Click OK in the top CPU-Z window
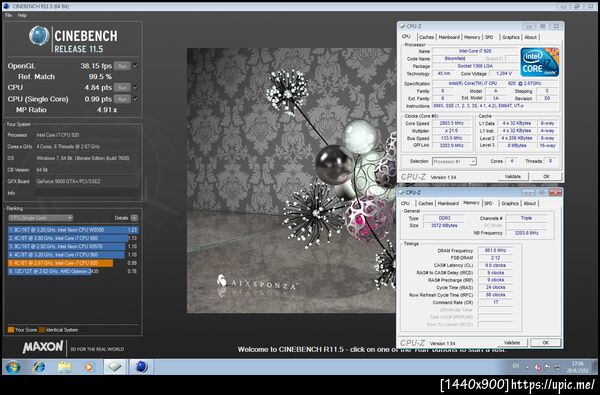600x395 pixels. (x=546, y=176)
